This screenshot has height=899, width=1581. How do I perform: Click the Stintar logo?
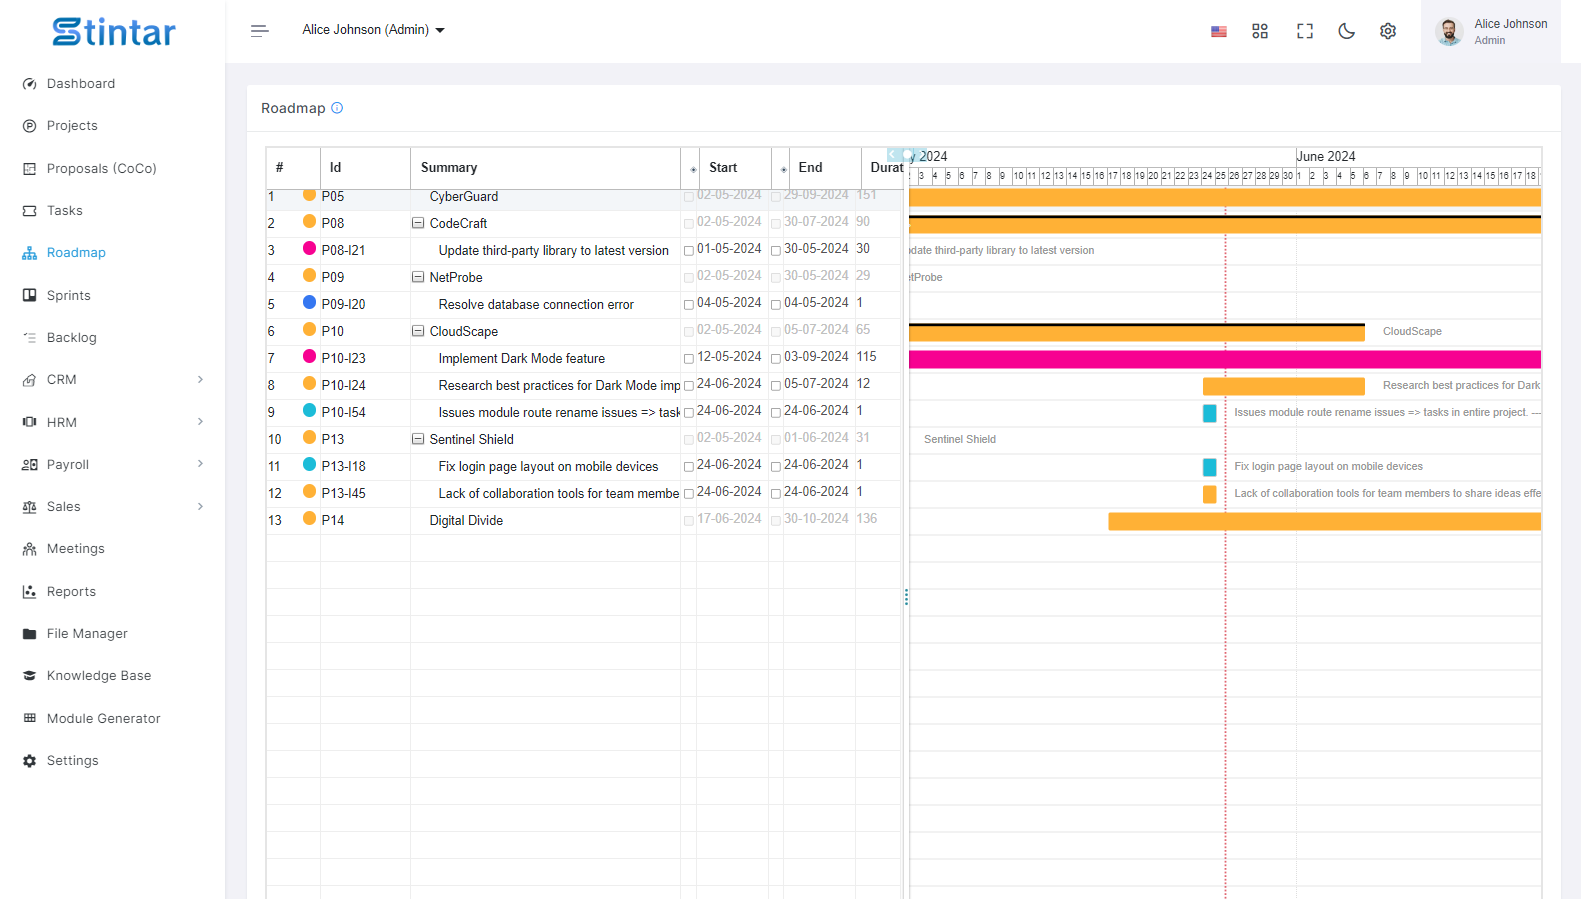pos(114,32)
